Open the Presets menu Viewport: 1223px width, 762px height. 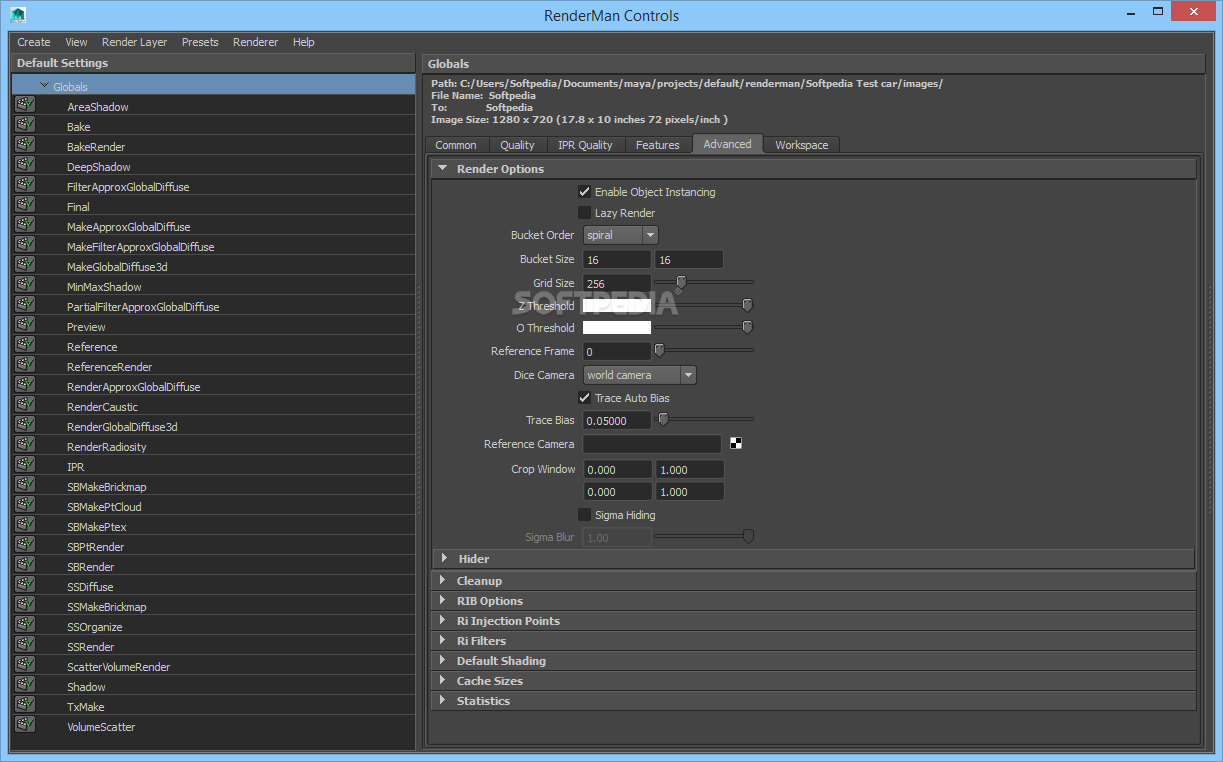tap(200, 42)
